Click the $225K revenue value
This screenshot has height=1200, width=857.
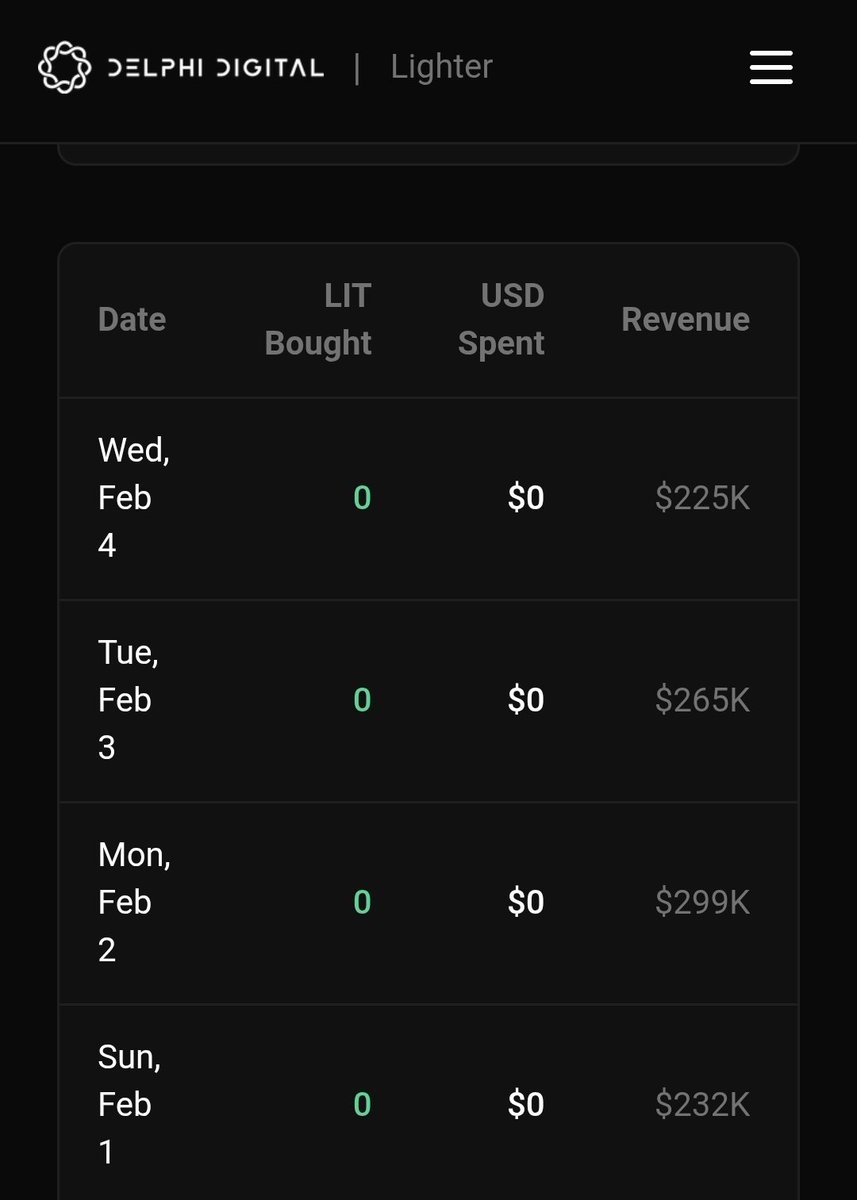tap(702, 498)
